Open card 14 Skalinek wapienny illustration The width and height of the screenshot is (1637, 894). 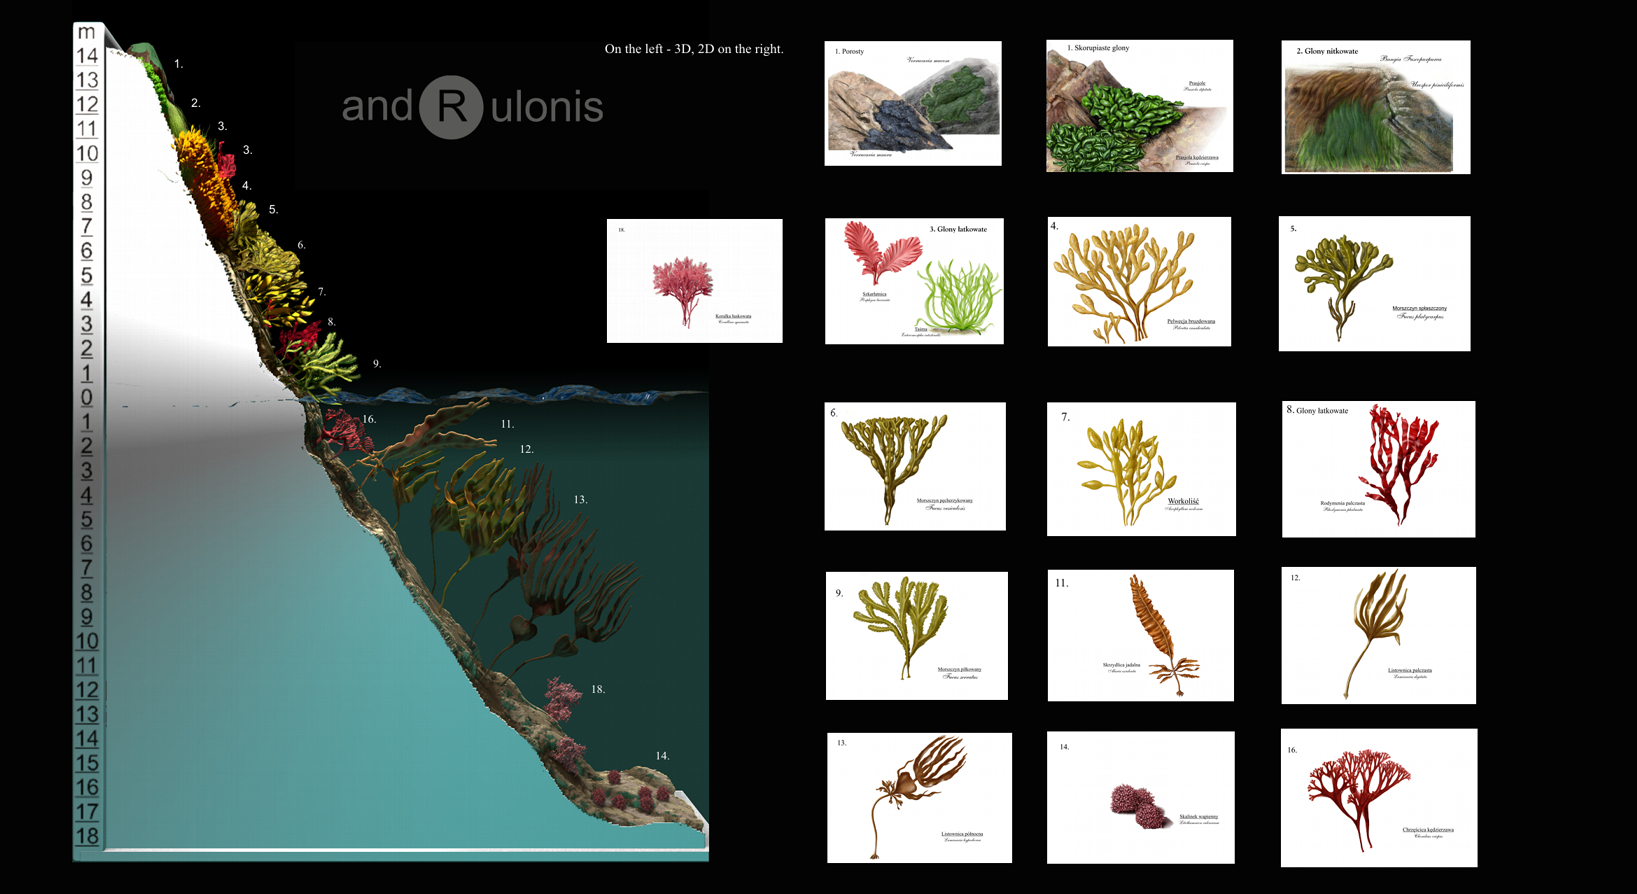(1141, 798)
